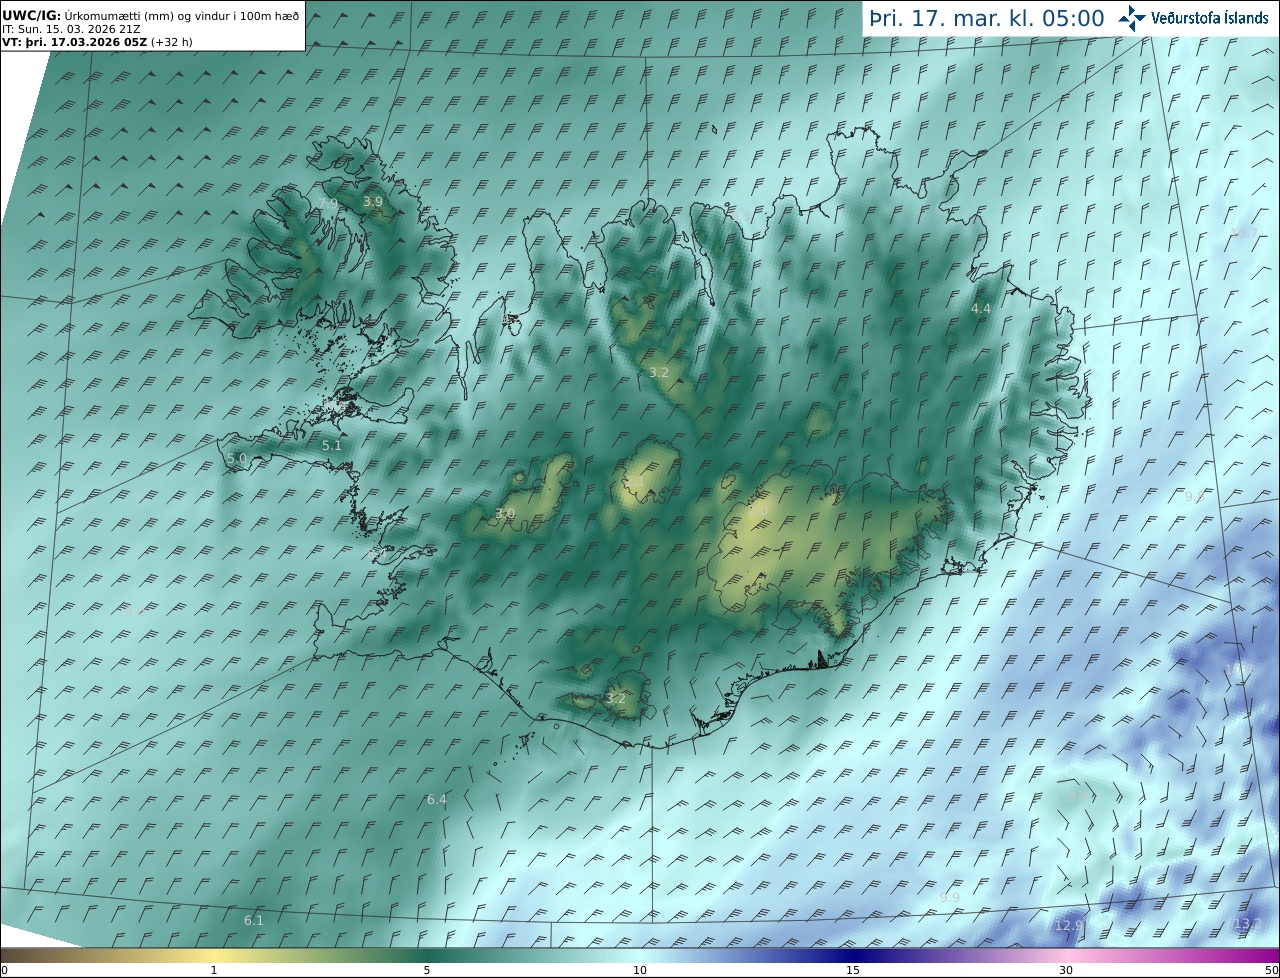Click the 5.1 value label

point(332,445)
